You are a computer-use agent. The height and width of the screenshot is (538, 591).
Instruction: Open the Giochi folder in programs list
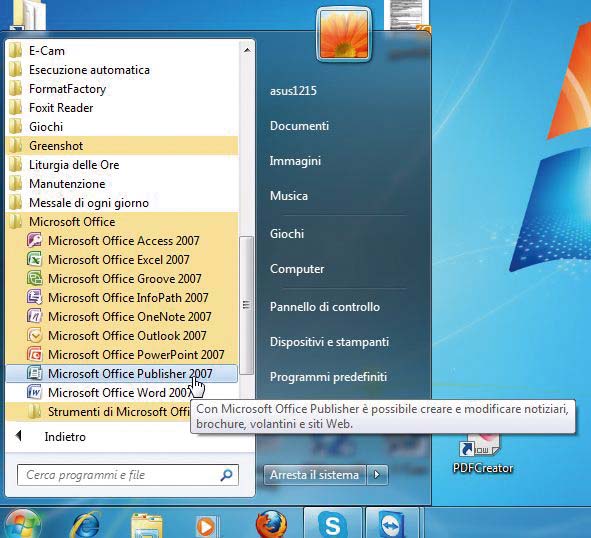coord(122,127)
